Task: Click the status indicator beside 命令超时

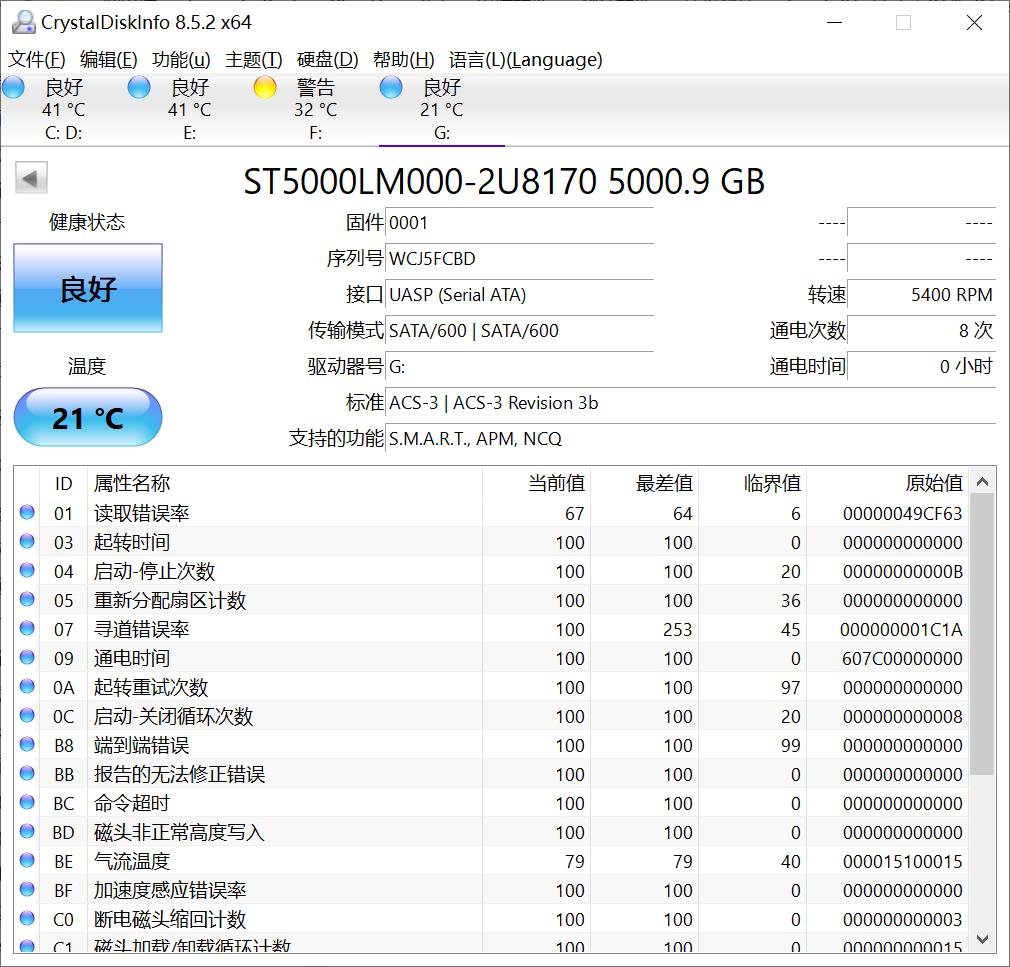Action: pos(28,803)
